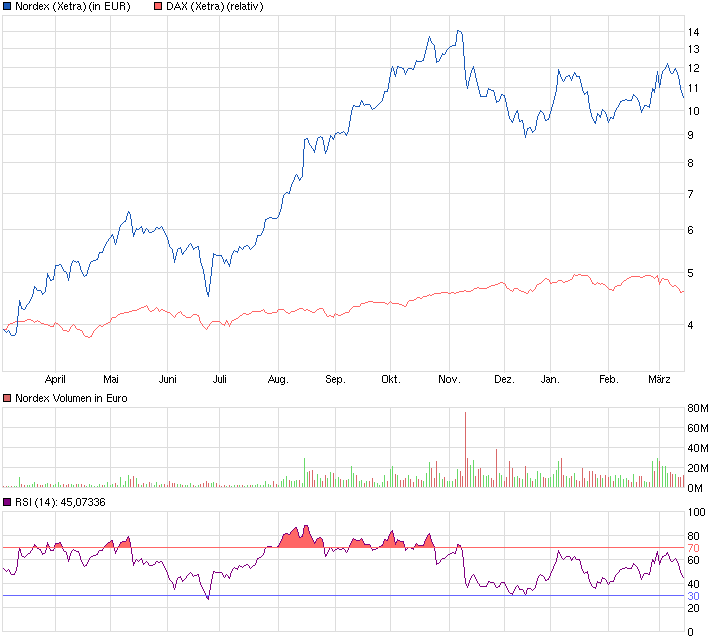The height and width of the screenshot is (640, 726).
Task: Click the volume axis label 20M
Action: click(698, 468)
